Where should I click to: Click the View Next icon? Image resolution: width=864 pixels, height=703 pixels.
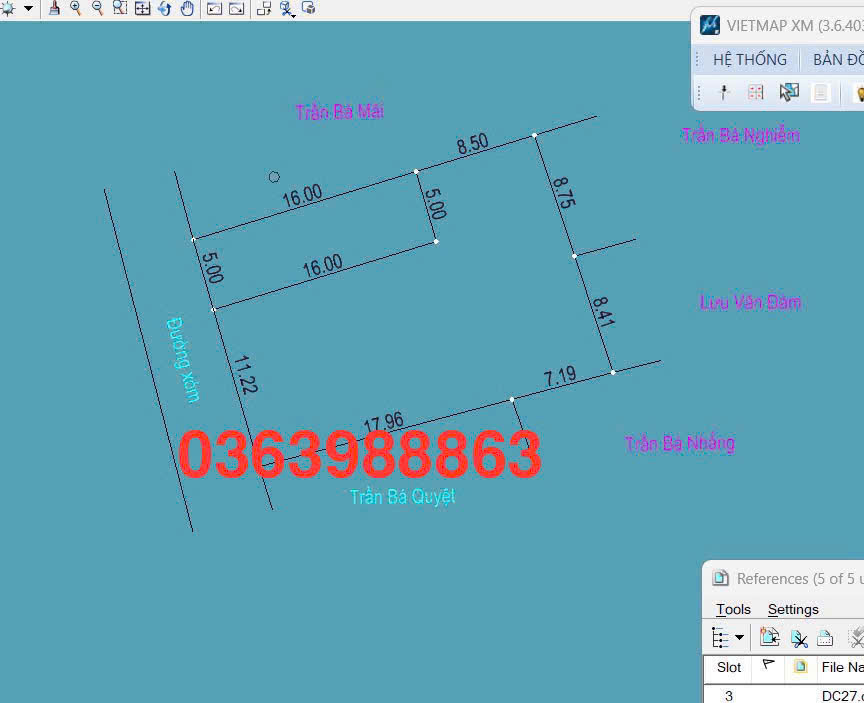[x=236, y=8]
